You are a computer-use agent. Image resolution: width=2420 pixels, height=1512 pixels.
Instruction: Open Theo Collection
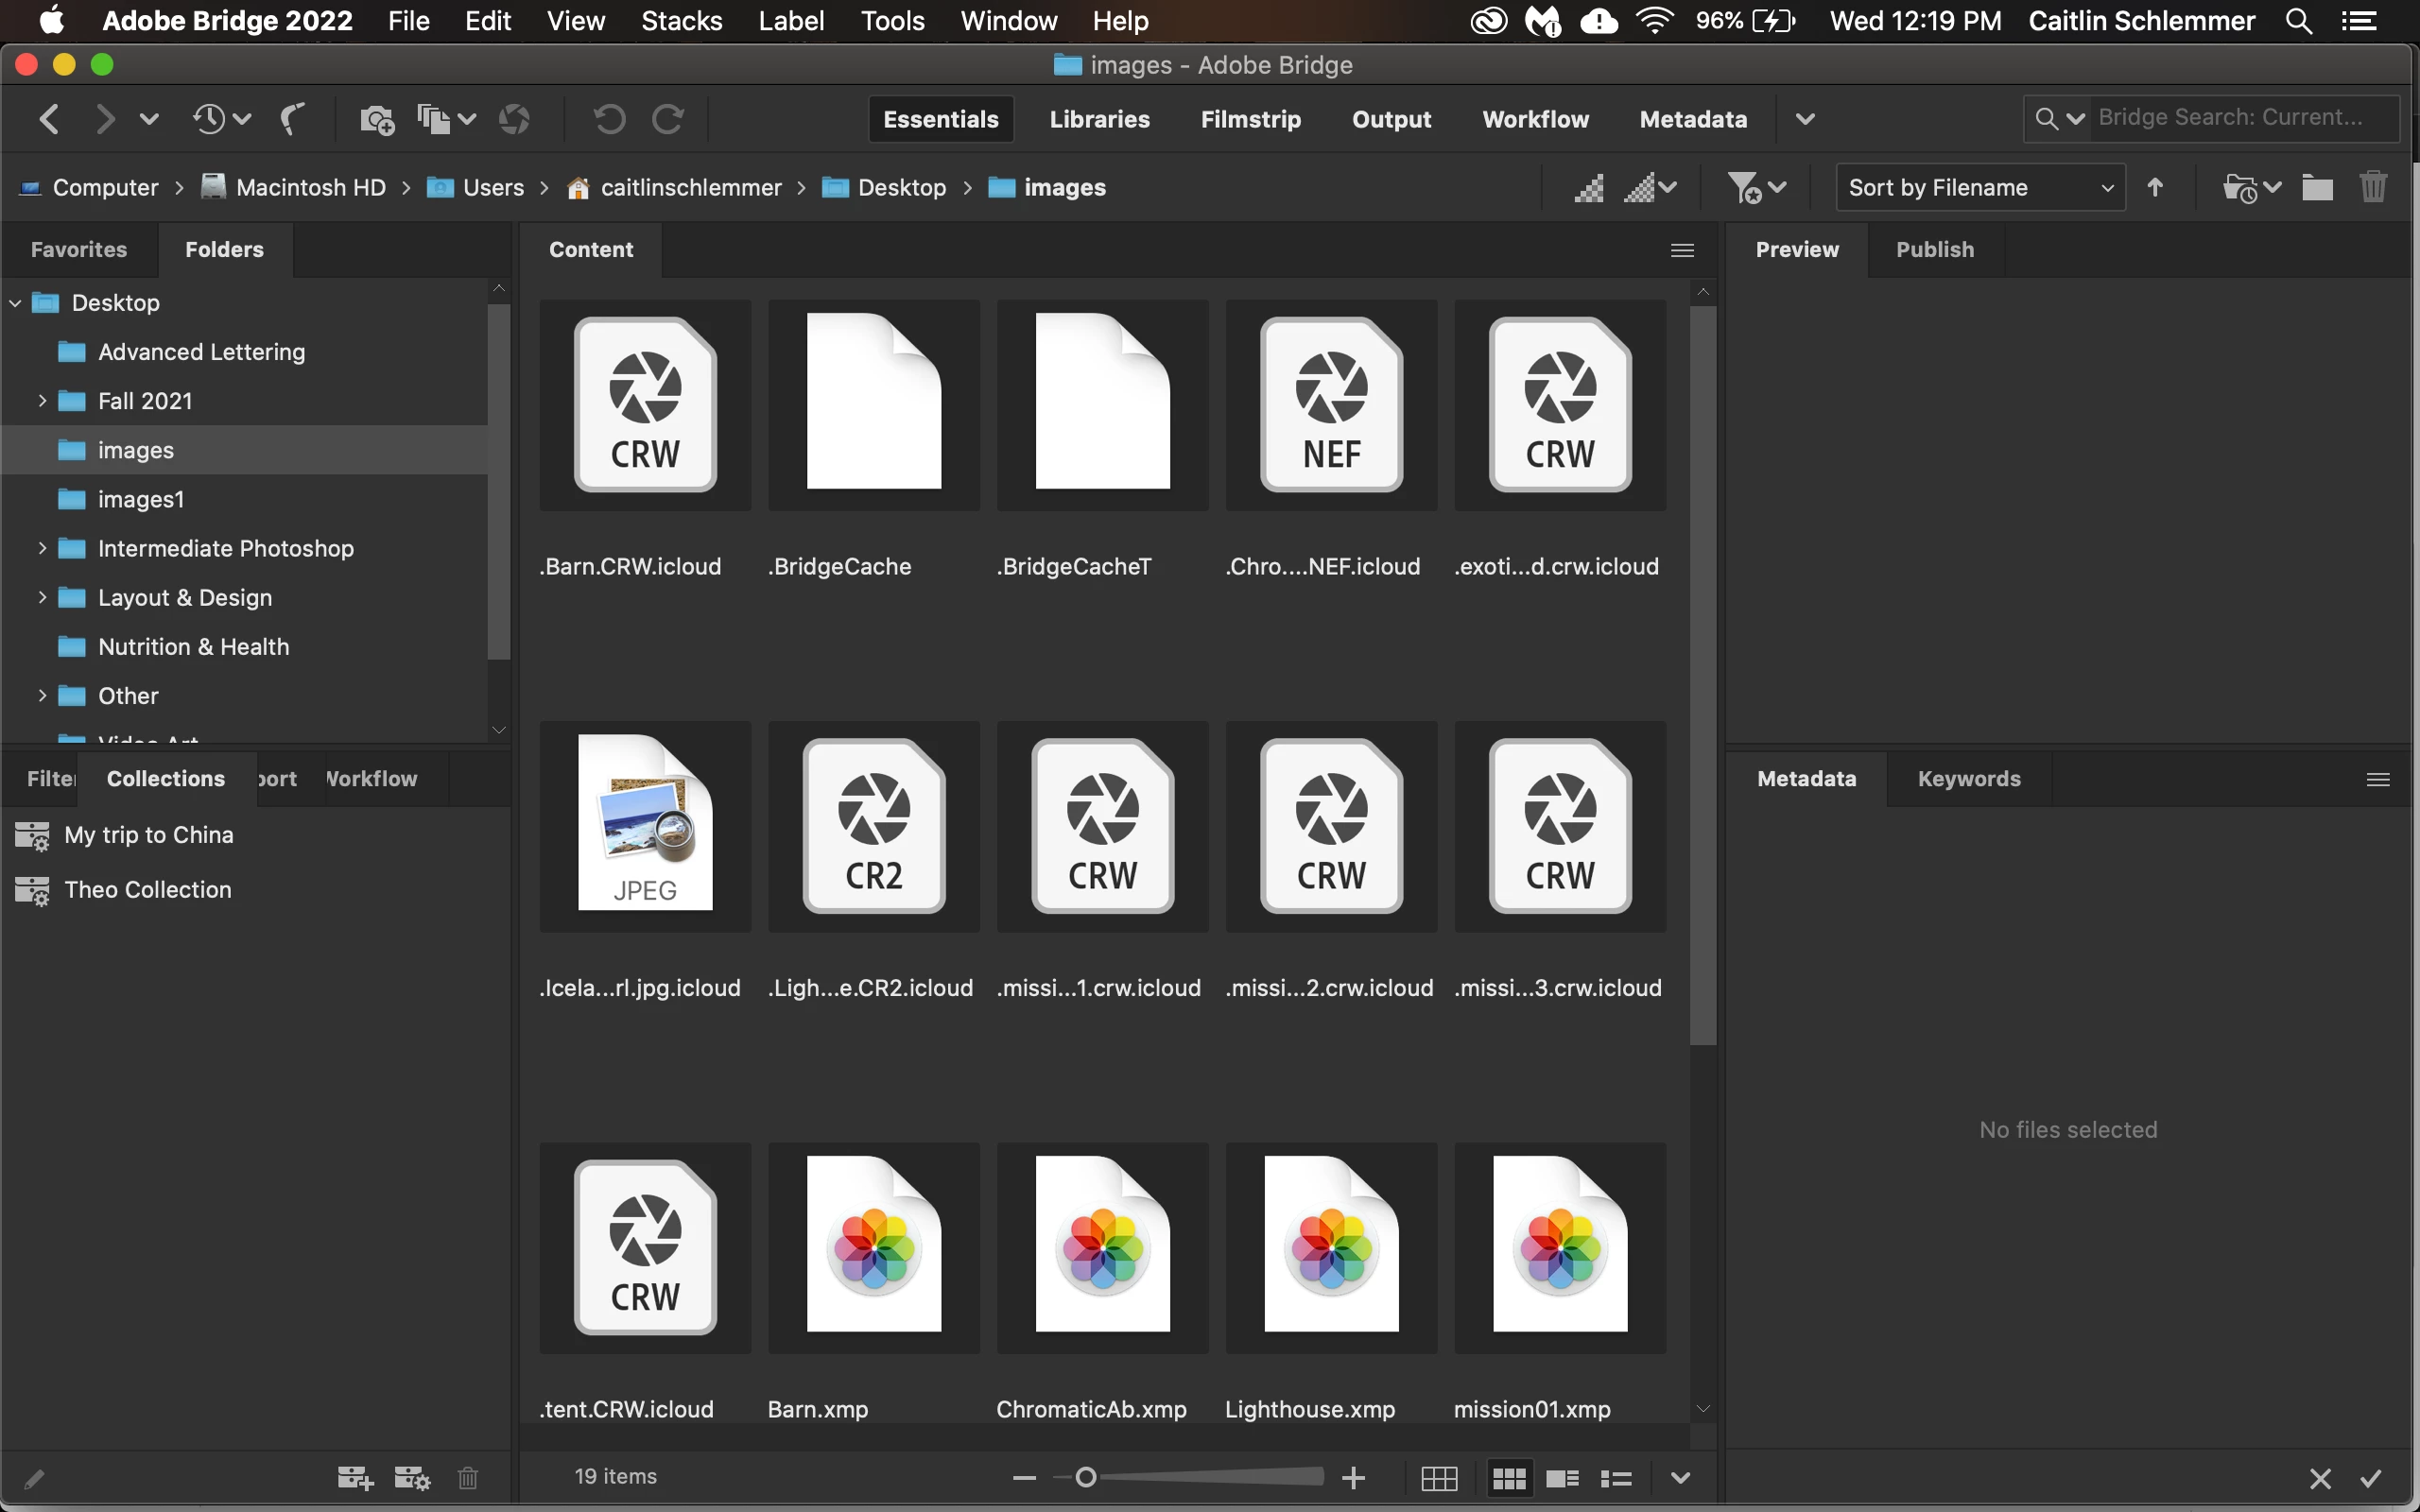[147, 889]
